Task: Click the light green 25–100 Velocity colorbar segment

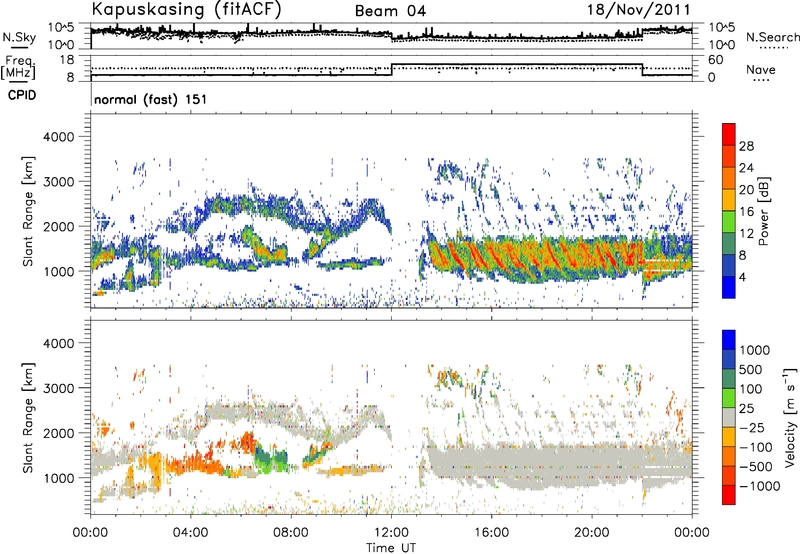Action: coord(729,398)
